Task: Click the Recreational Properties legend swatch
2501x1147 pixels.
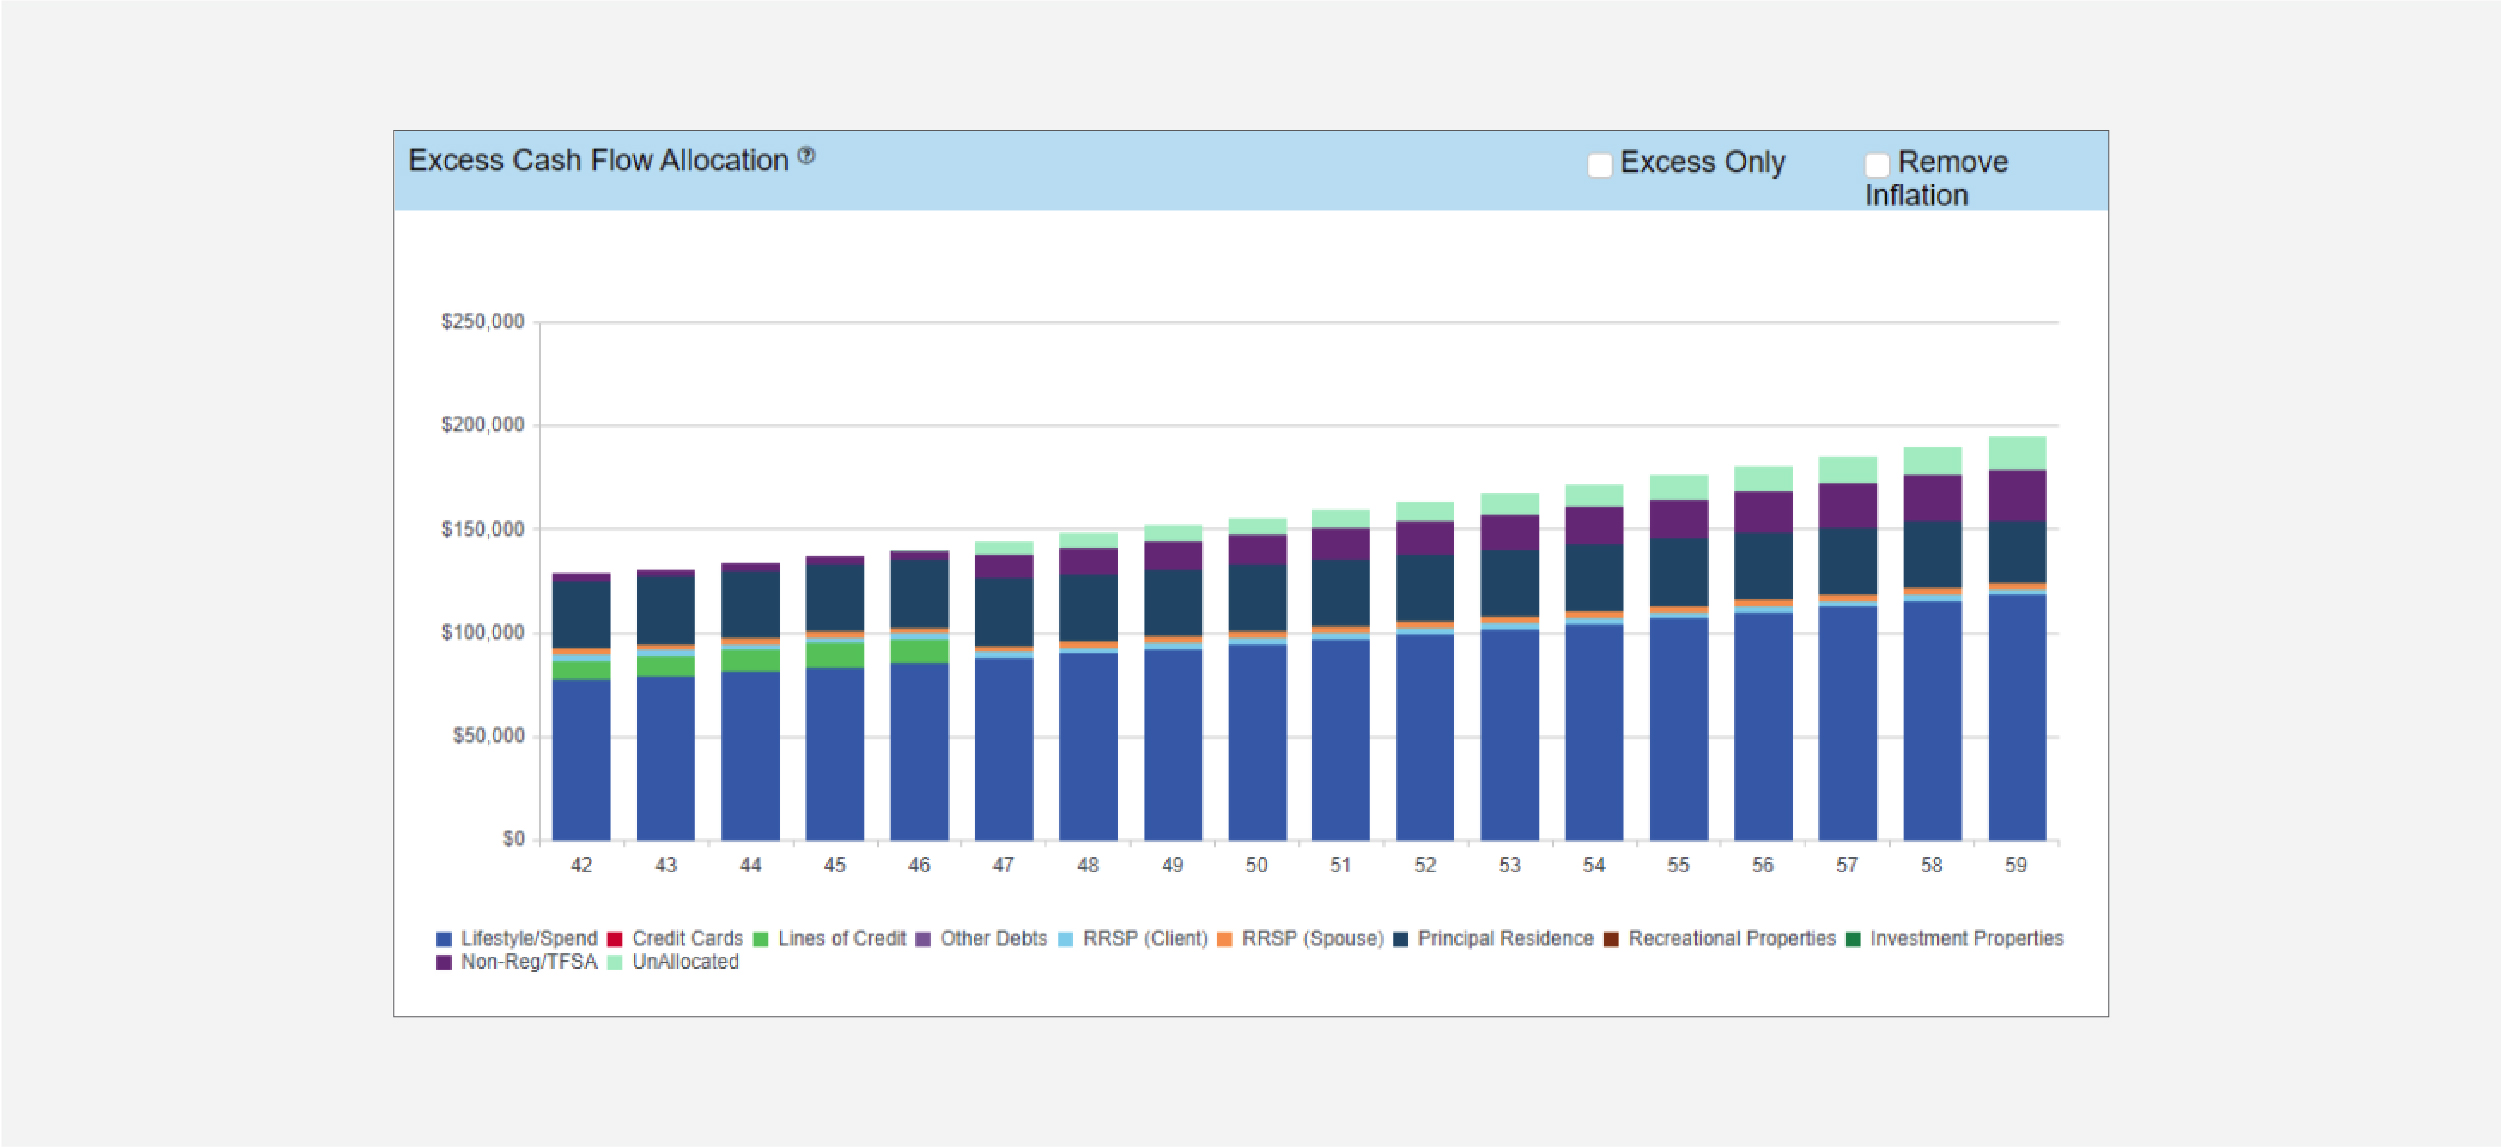Action: (x=1611, y=939)
